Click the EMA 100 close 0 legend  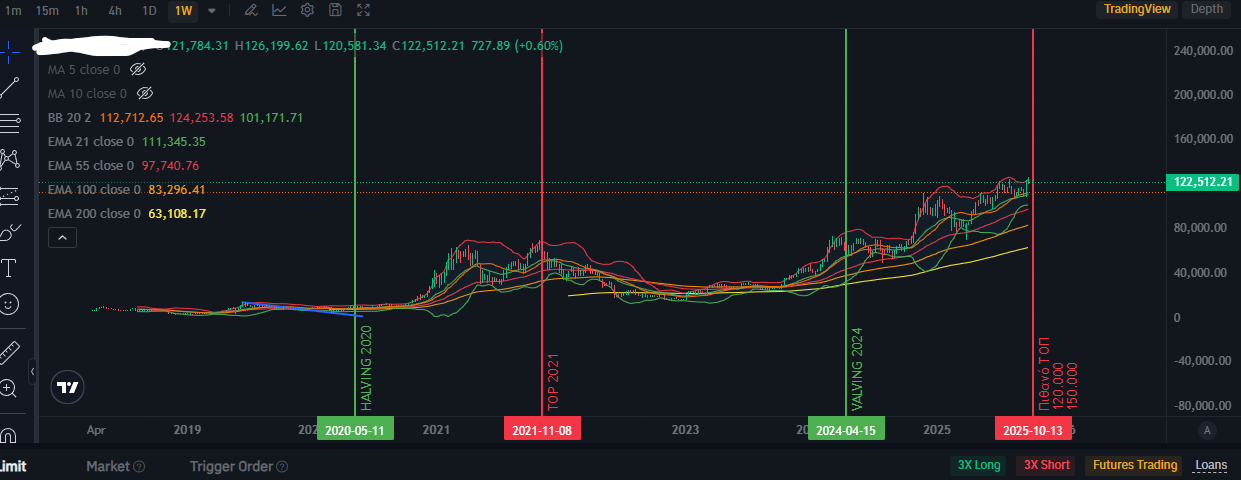(x=94, y=190)
